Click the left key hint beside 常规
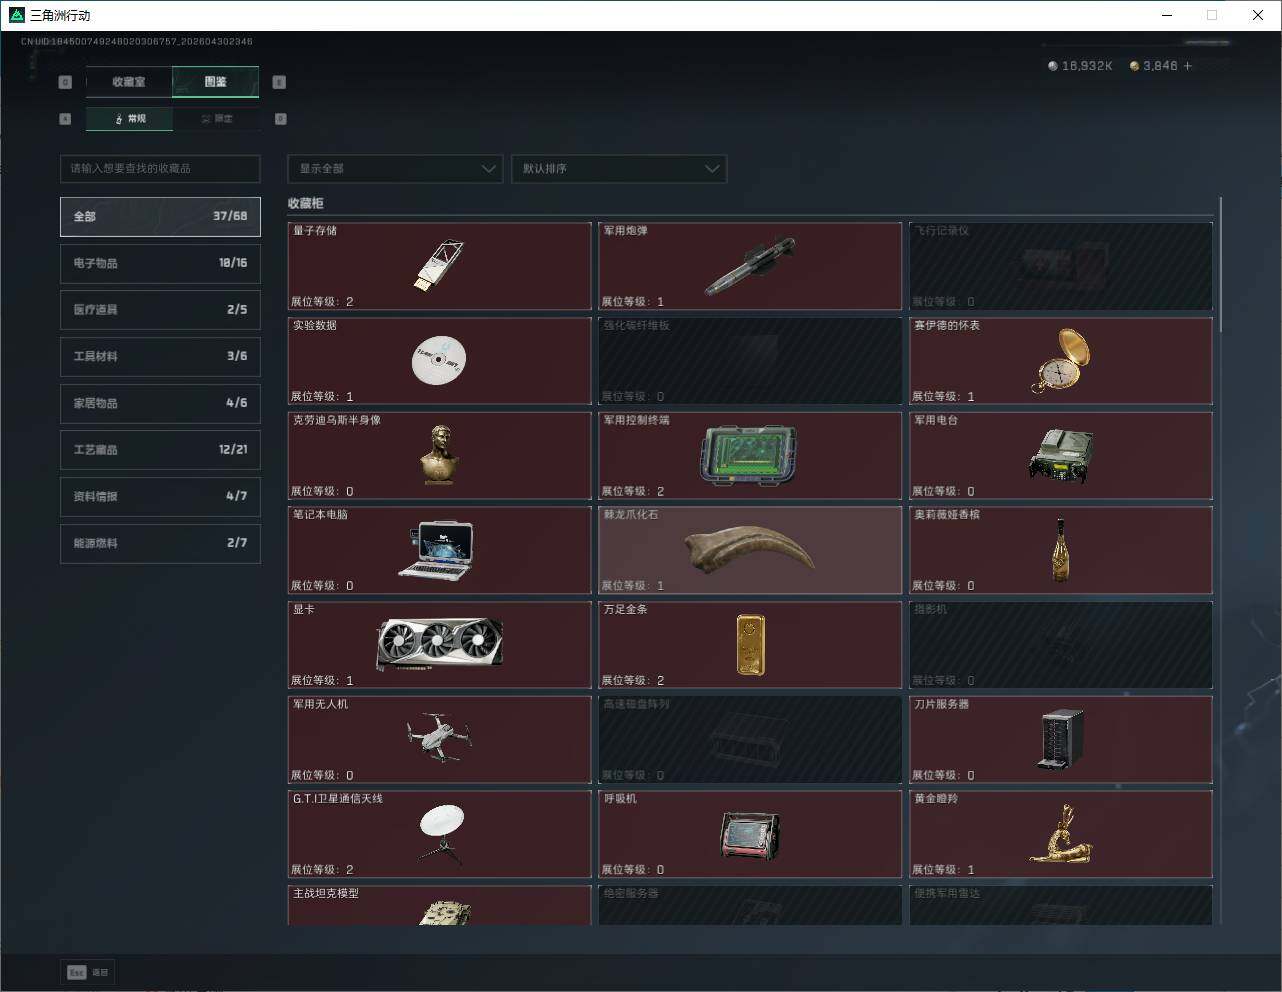 (x=65, y=119)
